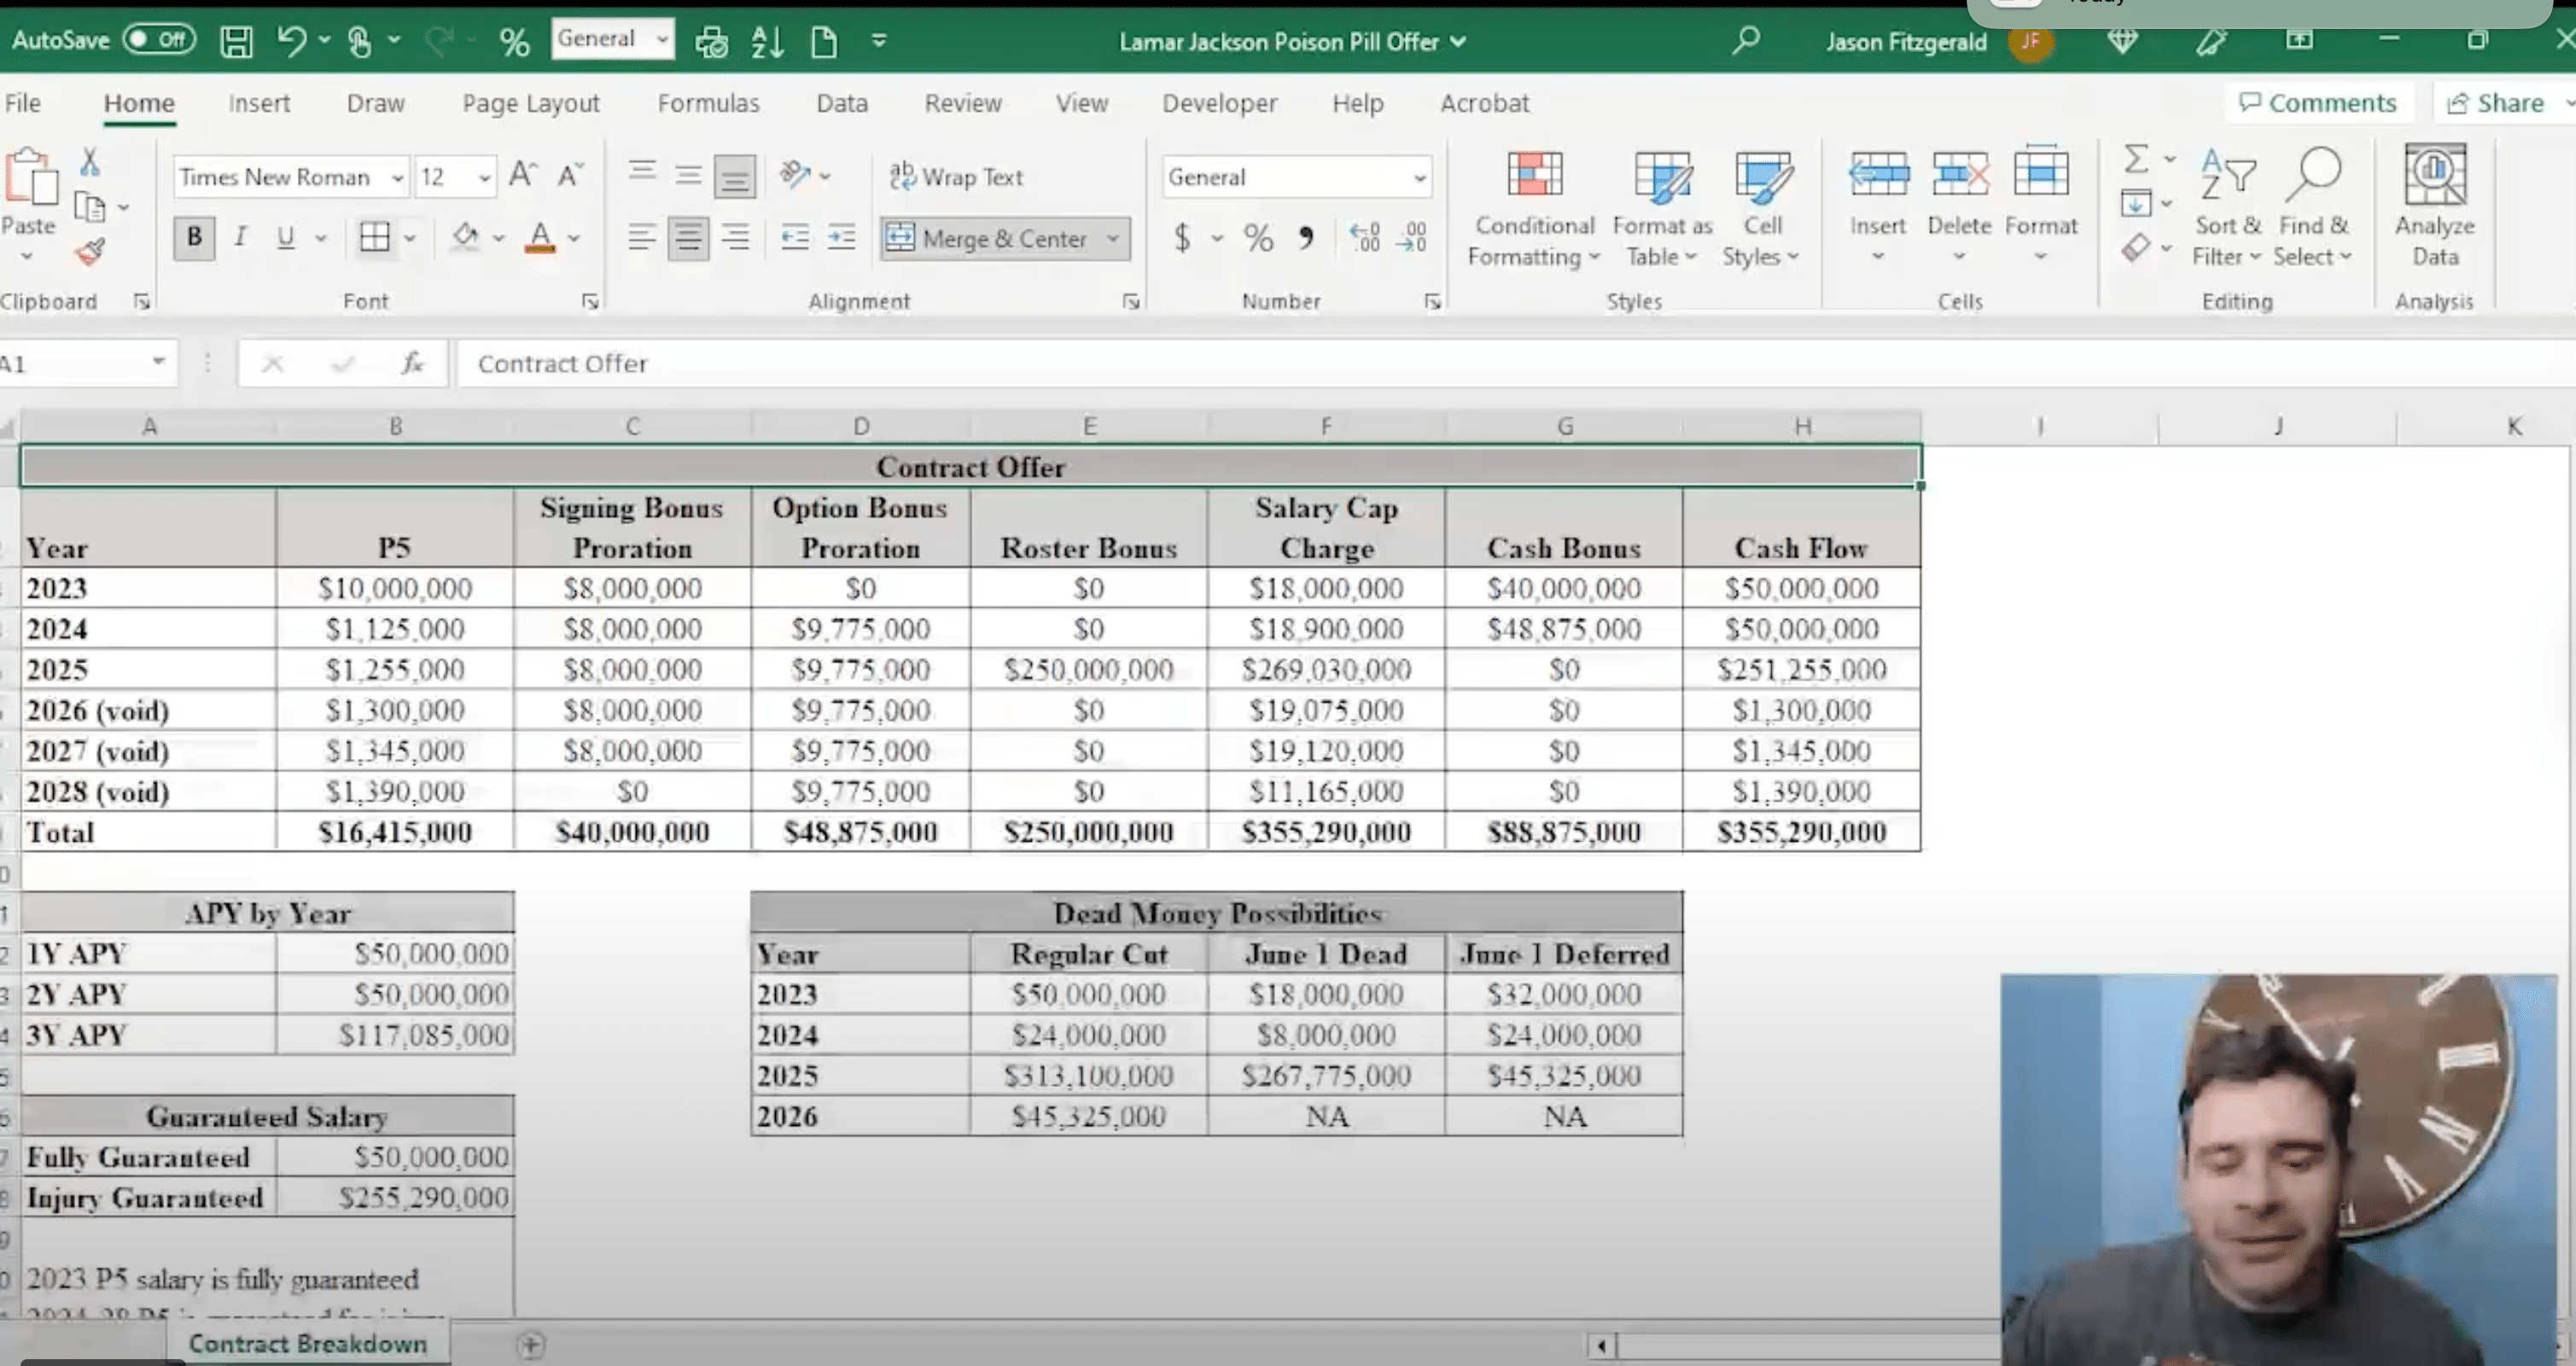
Task: Click the Insert Function fx icon
Action: [x=412, y=363]
